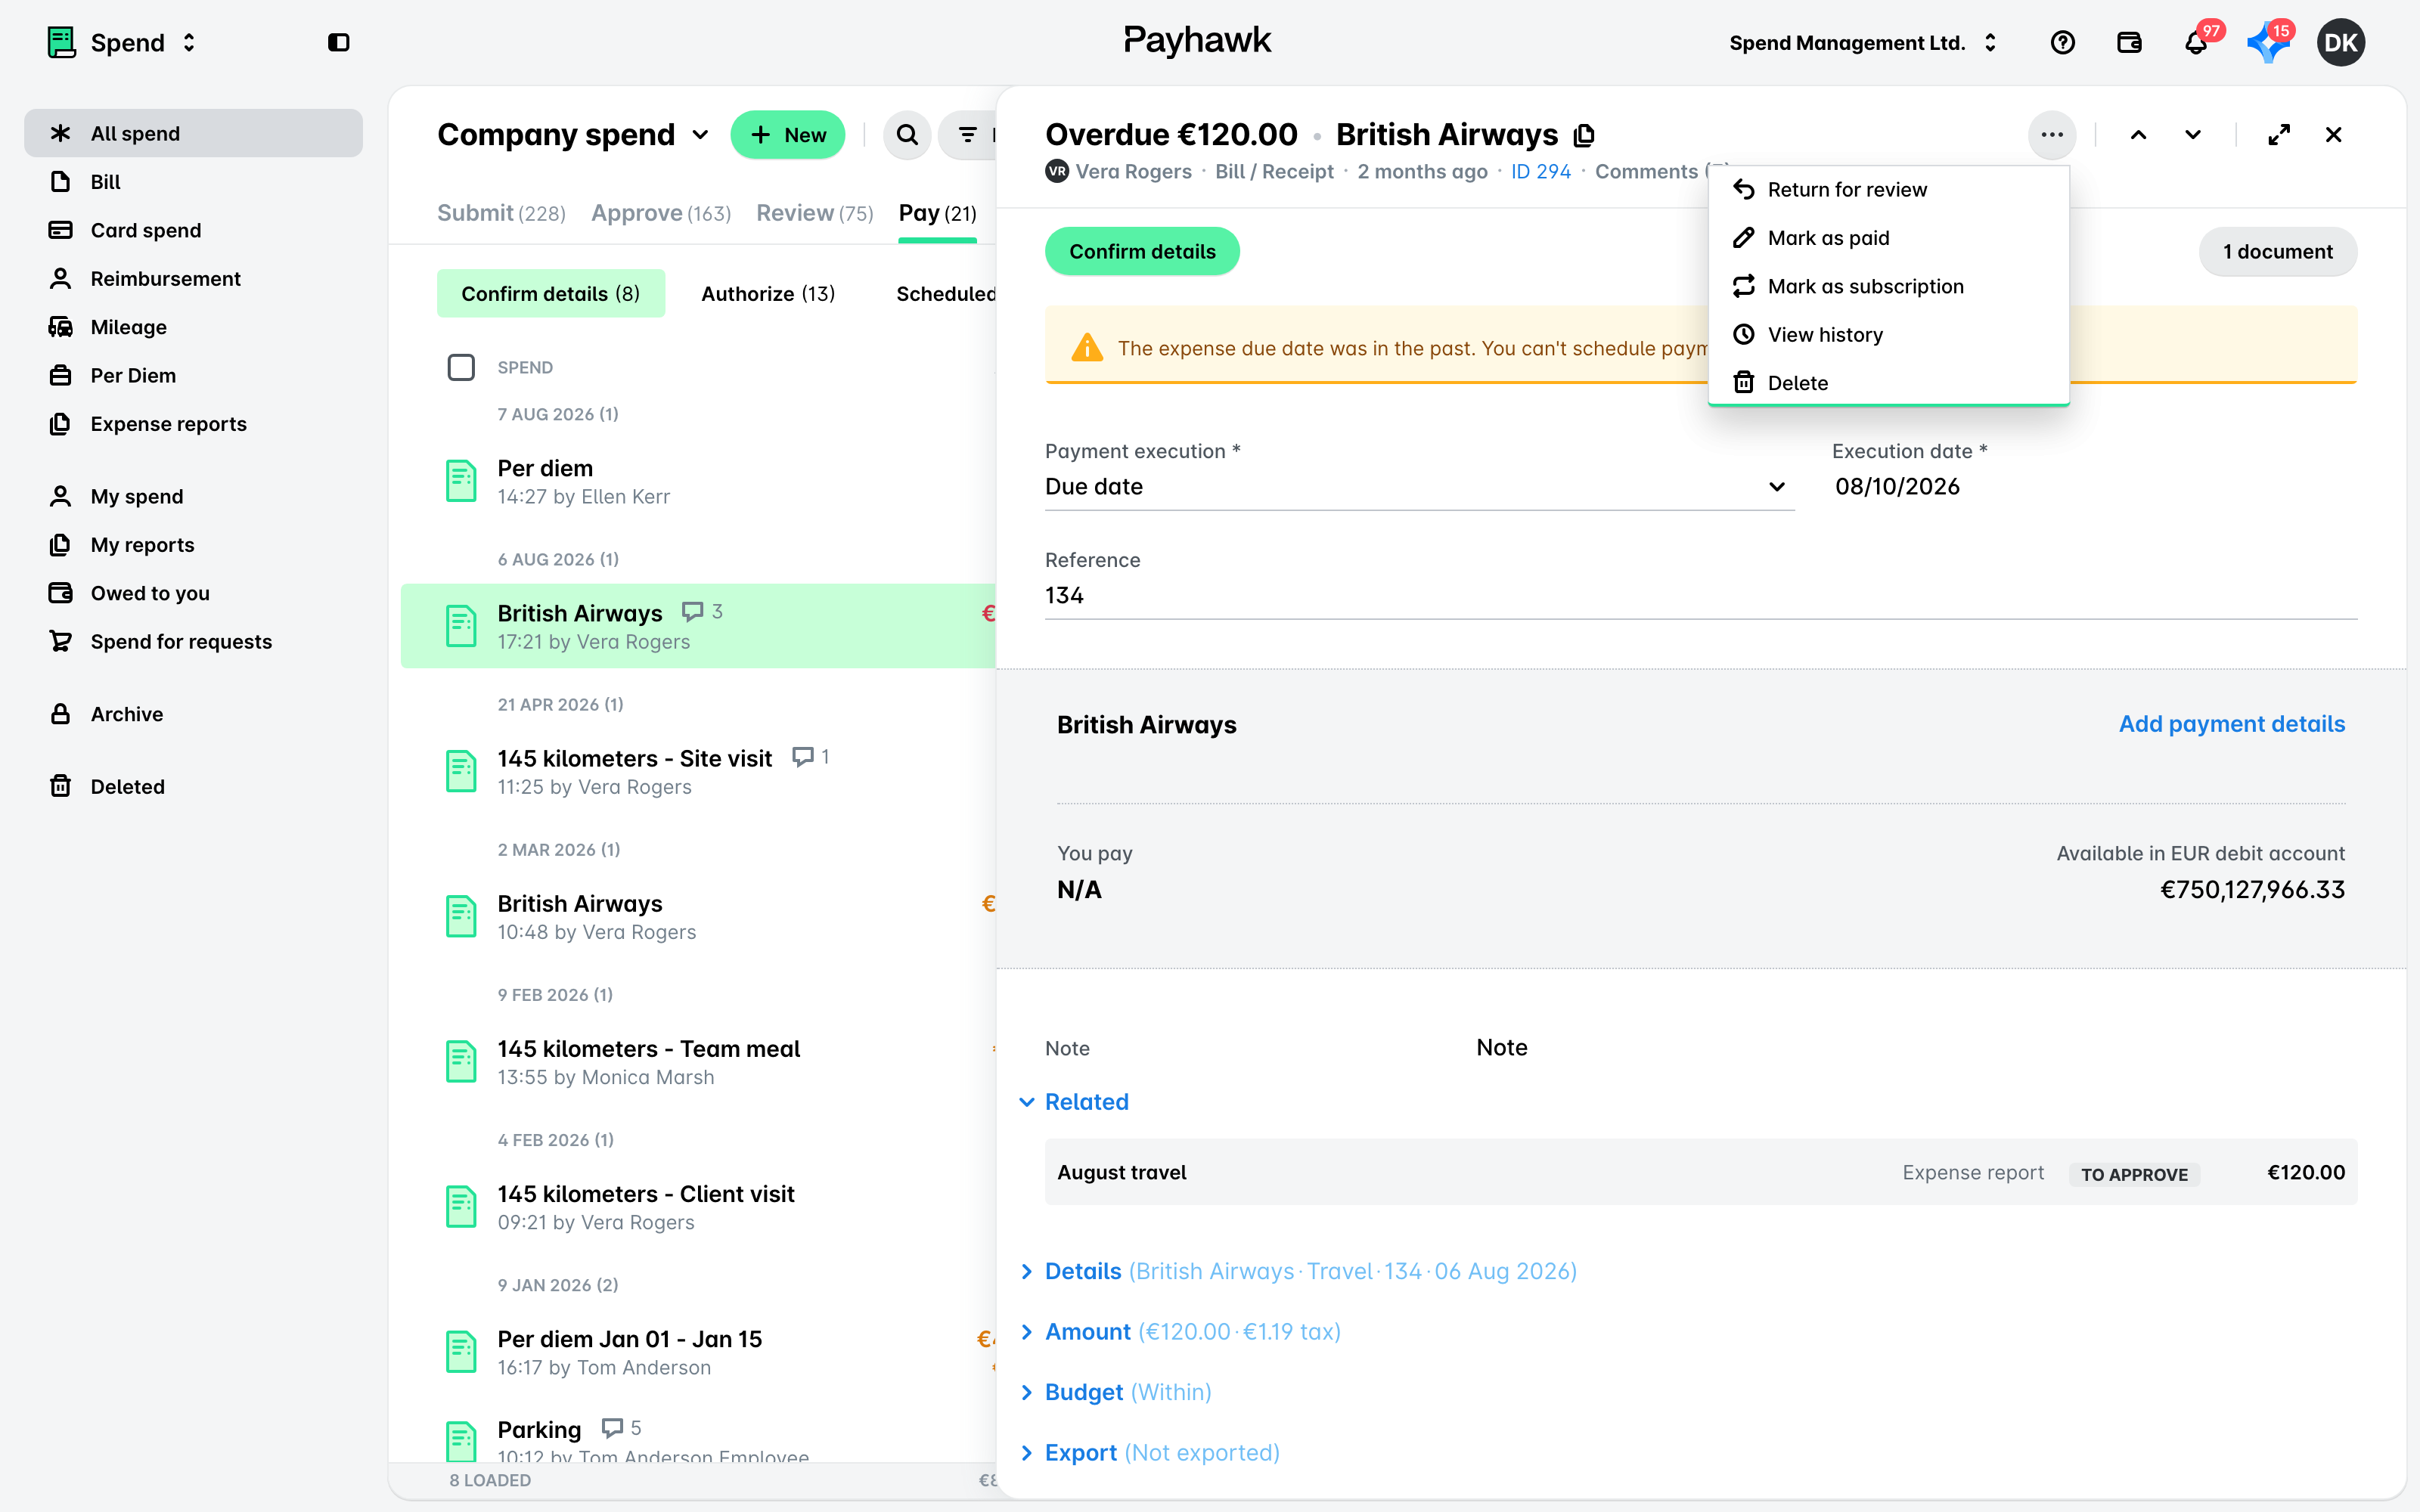Collapse the sidebar panel icon
Viewport: 2420px width, 1512px height.
(338, 42)
